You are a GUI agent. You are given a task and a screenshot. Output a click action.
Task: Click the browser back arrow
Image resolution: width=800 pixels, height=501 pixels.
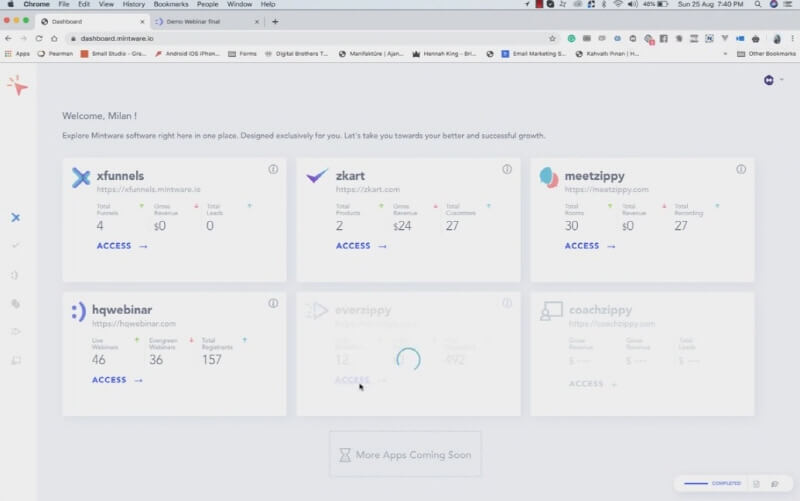click(x=8, y=38)
